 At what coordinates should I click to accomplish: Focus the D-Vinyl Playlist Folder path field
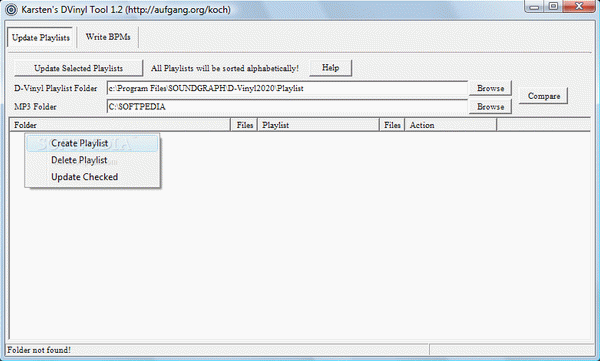pos(287,88)
